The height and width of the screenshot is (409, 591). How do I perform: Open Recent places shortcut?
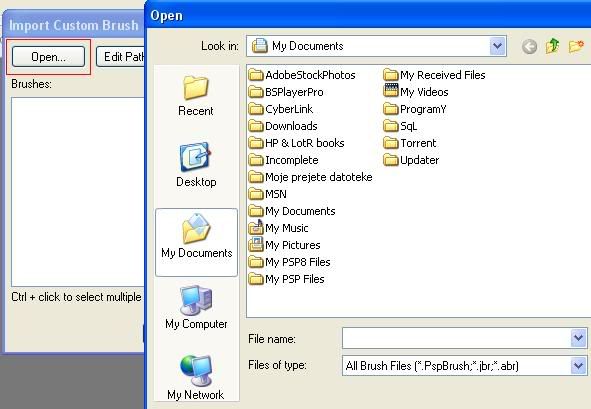coord(196,95)
